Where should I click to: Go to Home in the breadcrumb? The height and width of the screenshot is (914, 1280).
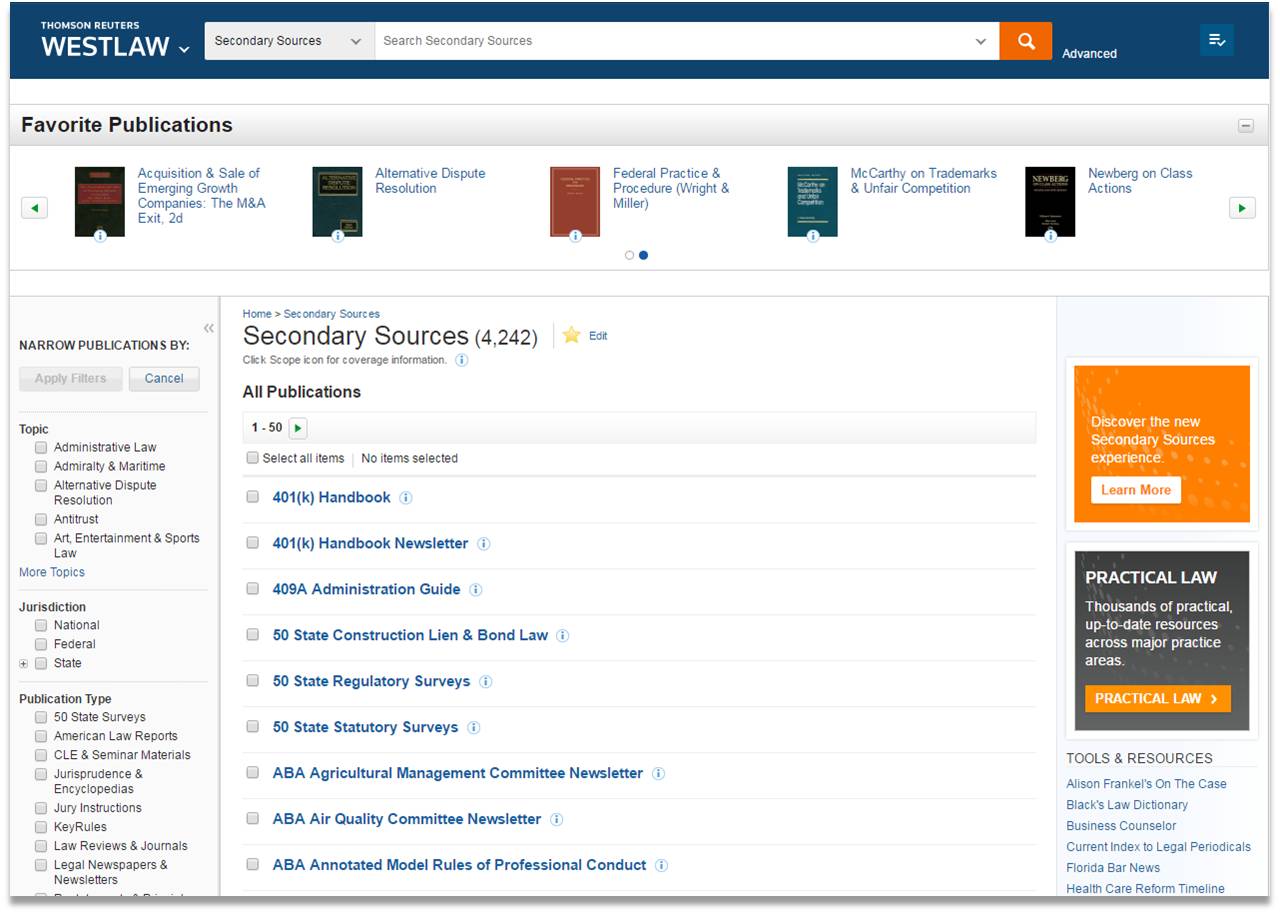tap(257, 314)
